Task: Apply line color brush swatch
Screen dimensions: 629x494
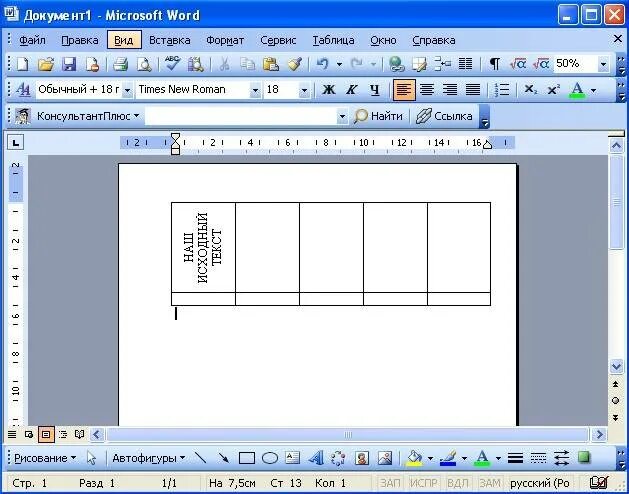Action: [448, 458]
